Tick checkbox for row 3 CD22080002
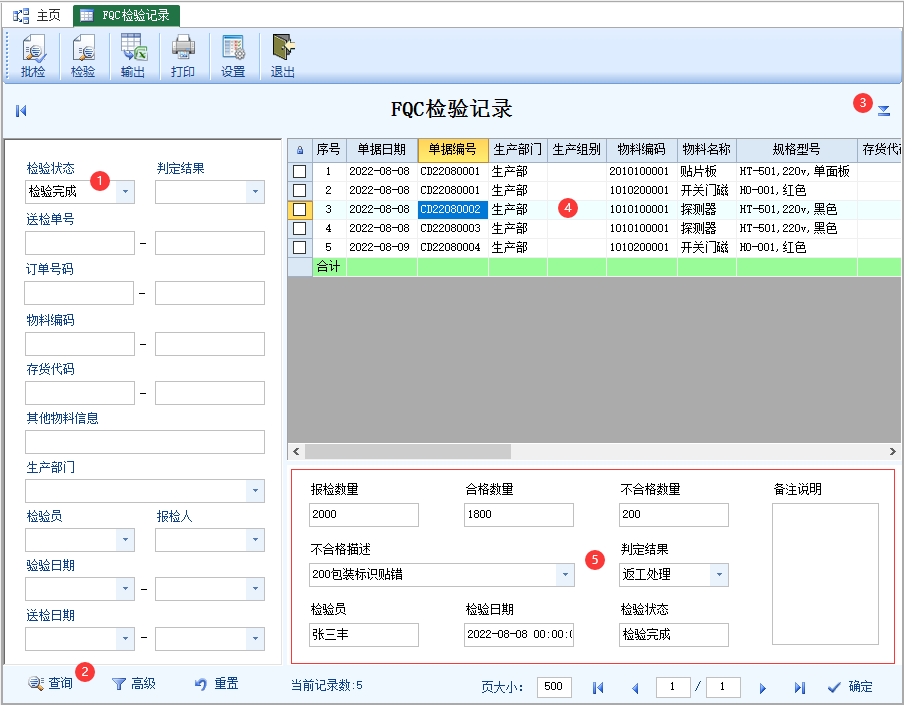The width and height of the screenshot is (904, 705). (300, 209)
